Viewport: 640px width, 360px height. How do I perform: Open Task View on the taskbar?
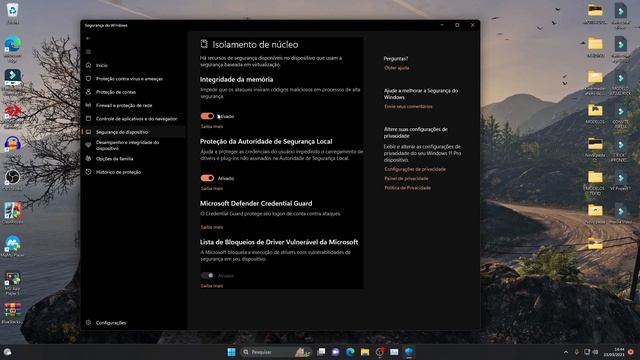coord(321,352)
